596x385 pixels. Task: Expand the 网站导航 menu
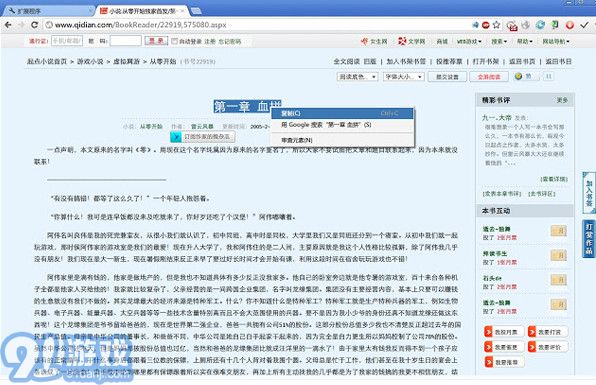coord(556,41)
